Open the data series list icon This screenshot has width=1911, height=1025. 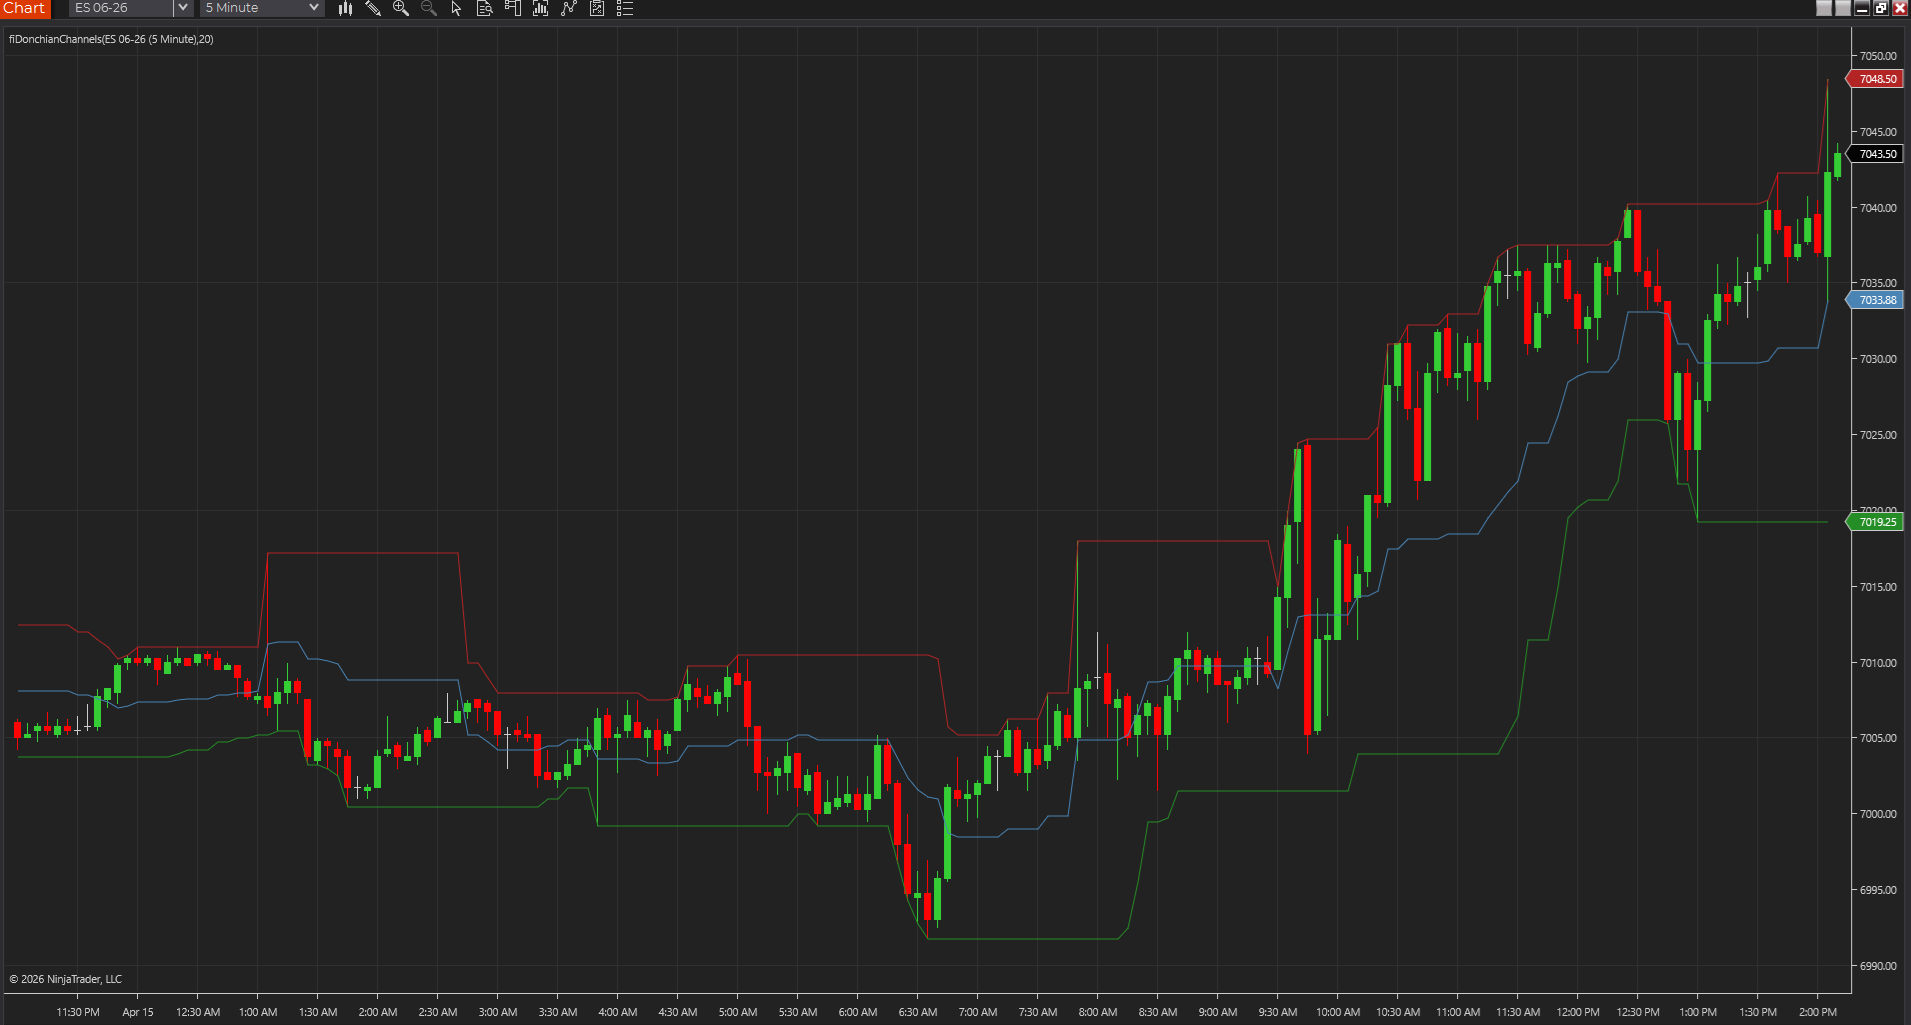(x=626, y=8)
